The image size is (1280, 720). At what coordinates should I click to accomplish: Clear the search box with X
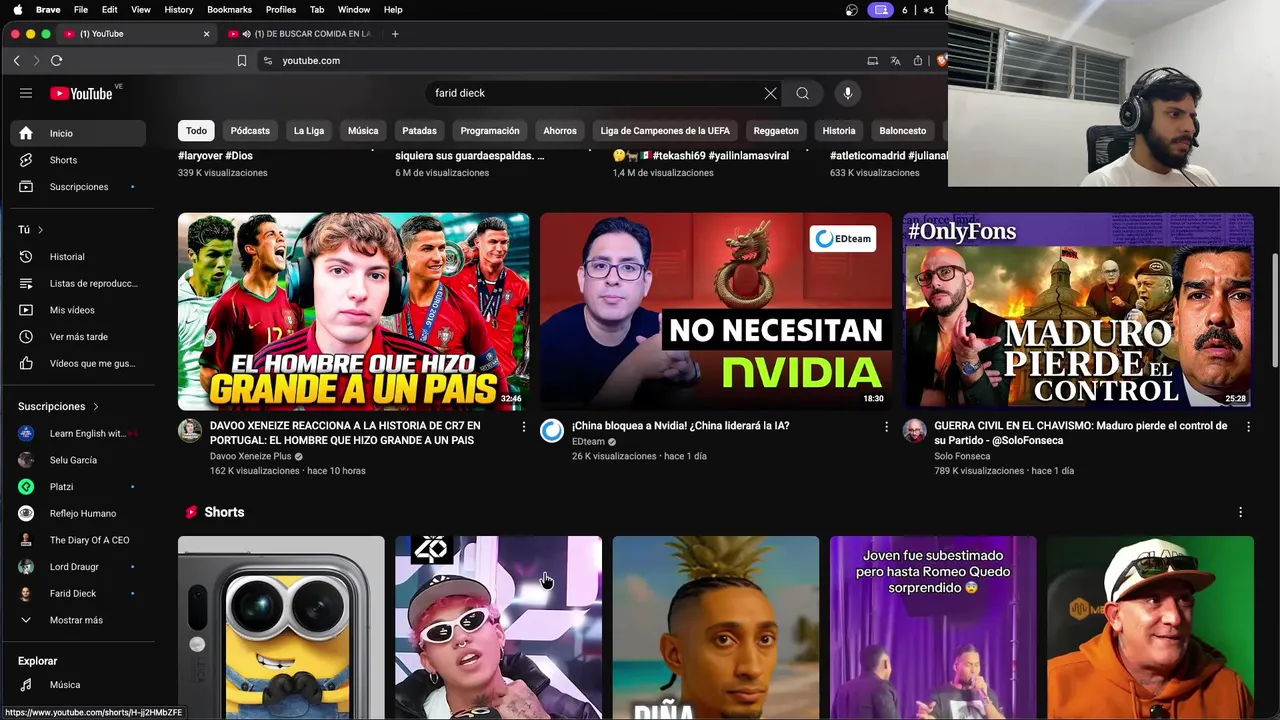coord(770,93)
